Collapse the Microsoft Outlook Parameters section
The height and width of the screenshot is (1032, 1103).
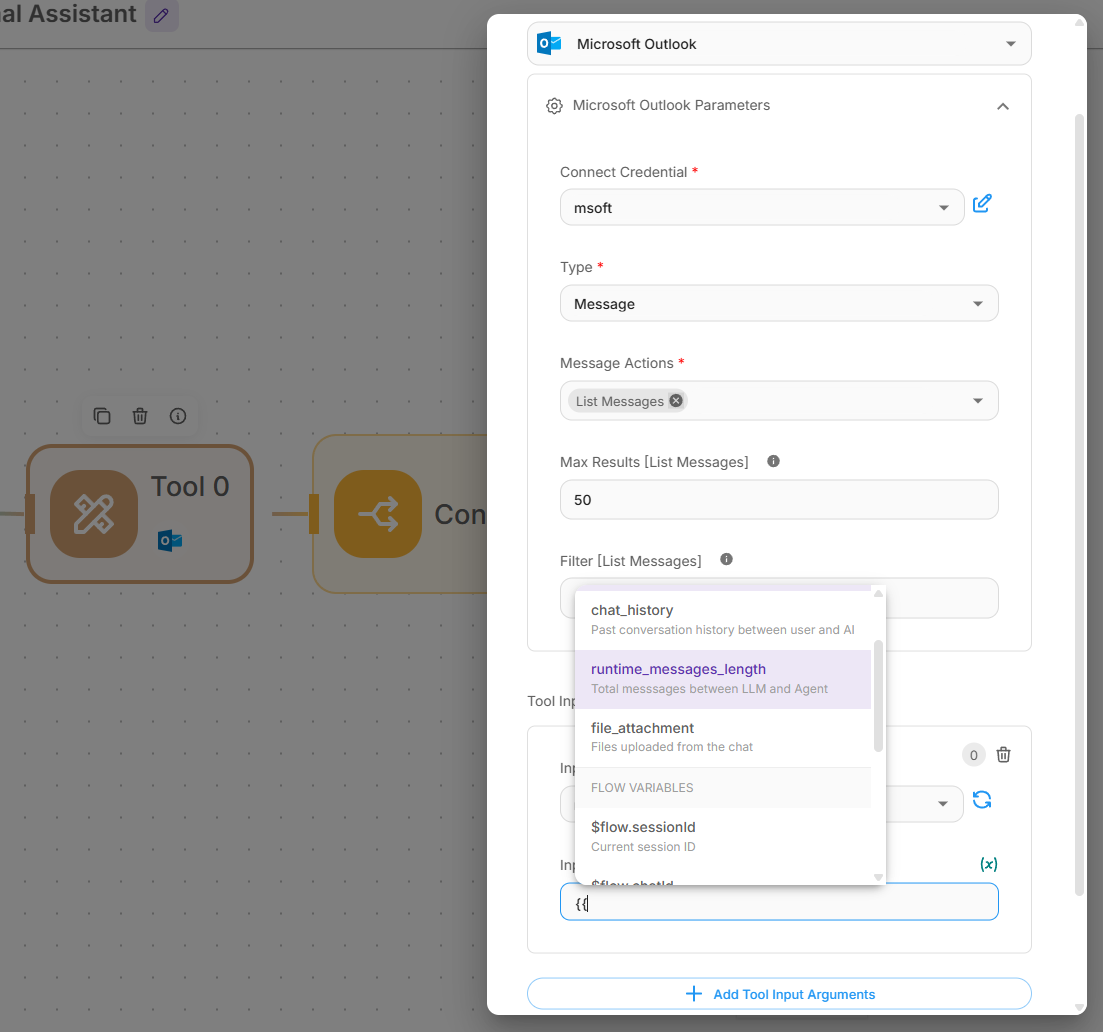1002,106
